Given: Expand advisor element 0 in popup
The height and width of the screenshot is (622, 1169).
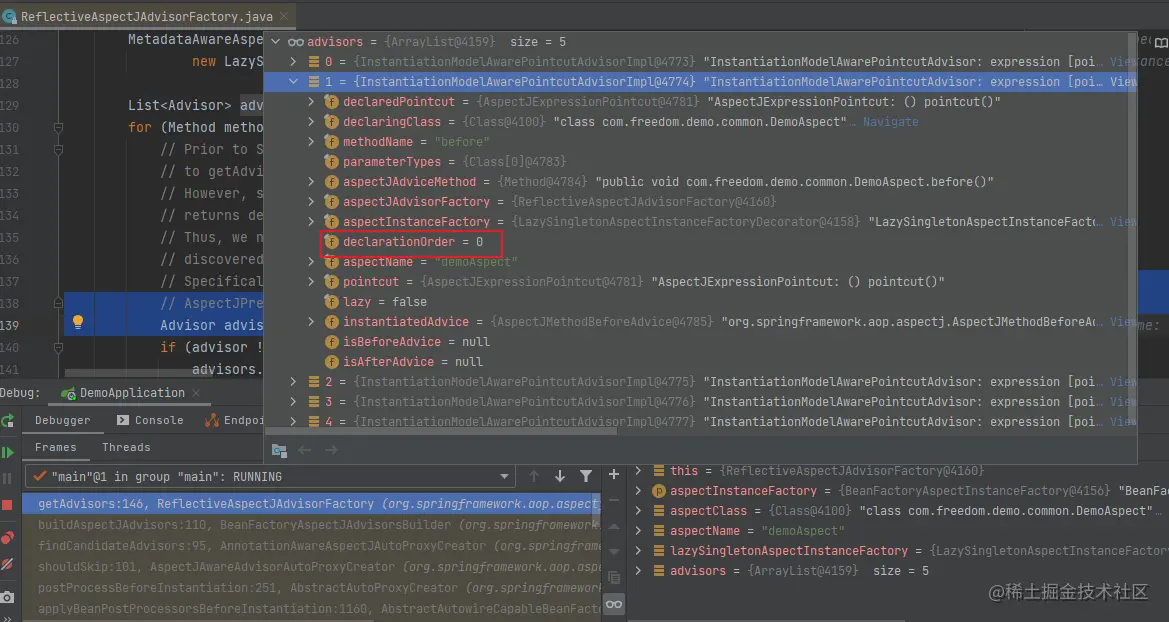Looking at the screenshot, I should pyautogui.click(x=293, y=62).
